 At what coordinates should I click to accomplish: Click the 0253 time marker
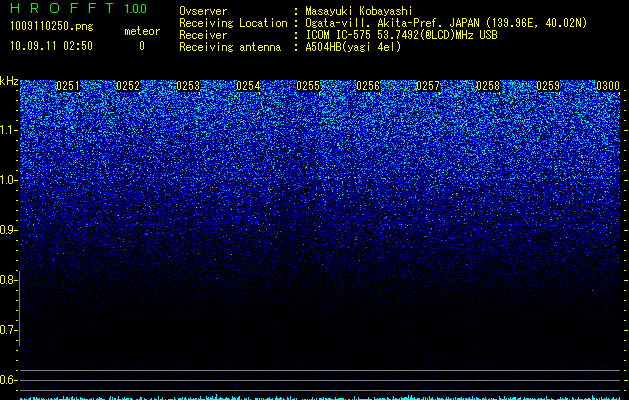pos(188,86)
